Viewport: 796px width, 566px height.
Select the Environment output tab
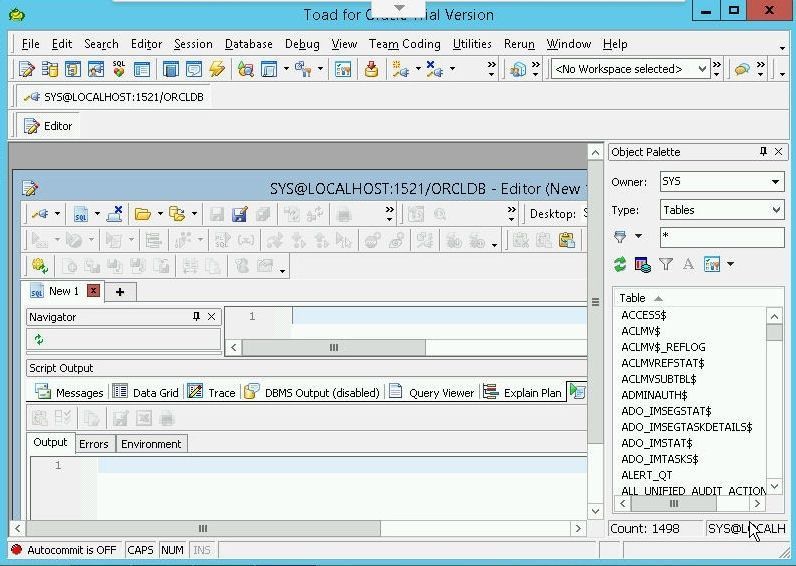click(151, 444)
